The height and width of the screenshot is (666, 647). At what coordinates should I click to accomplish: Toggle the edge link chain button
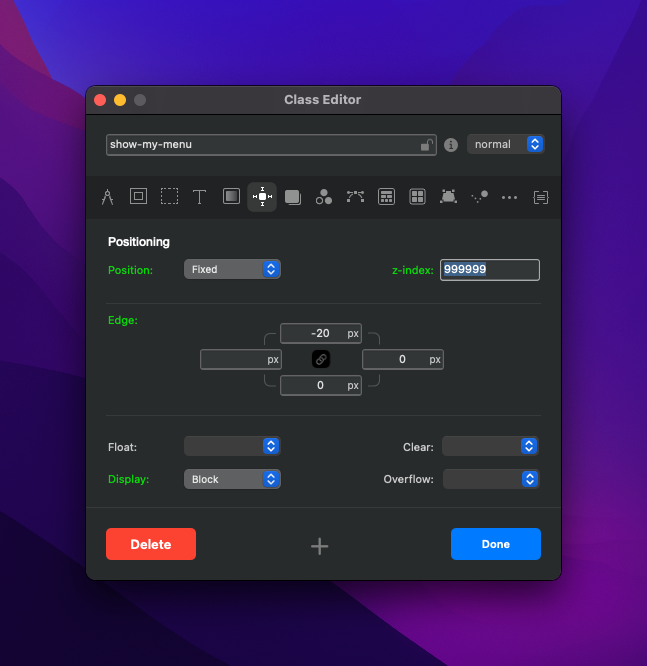[321, 359]
